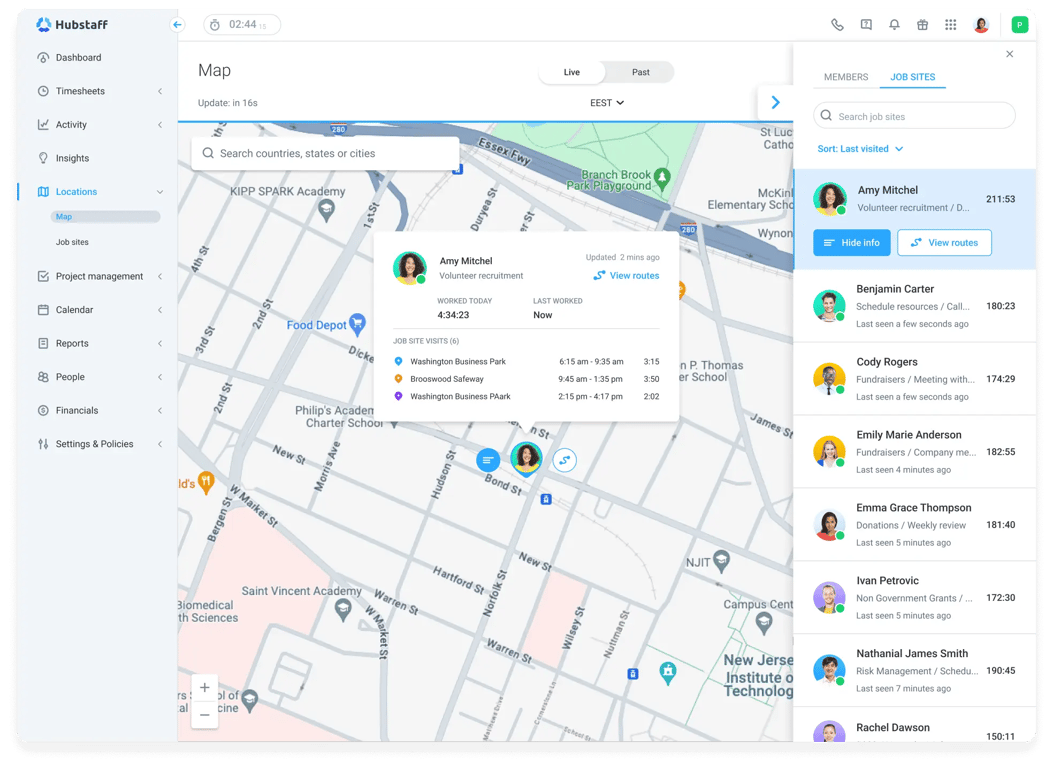Click the timer stopwatch icon in the header

click(213, 25)
